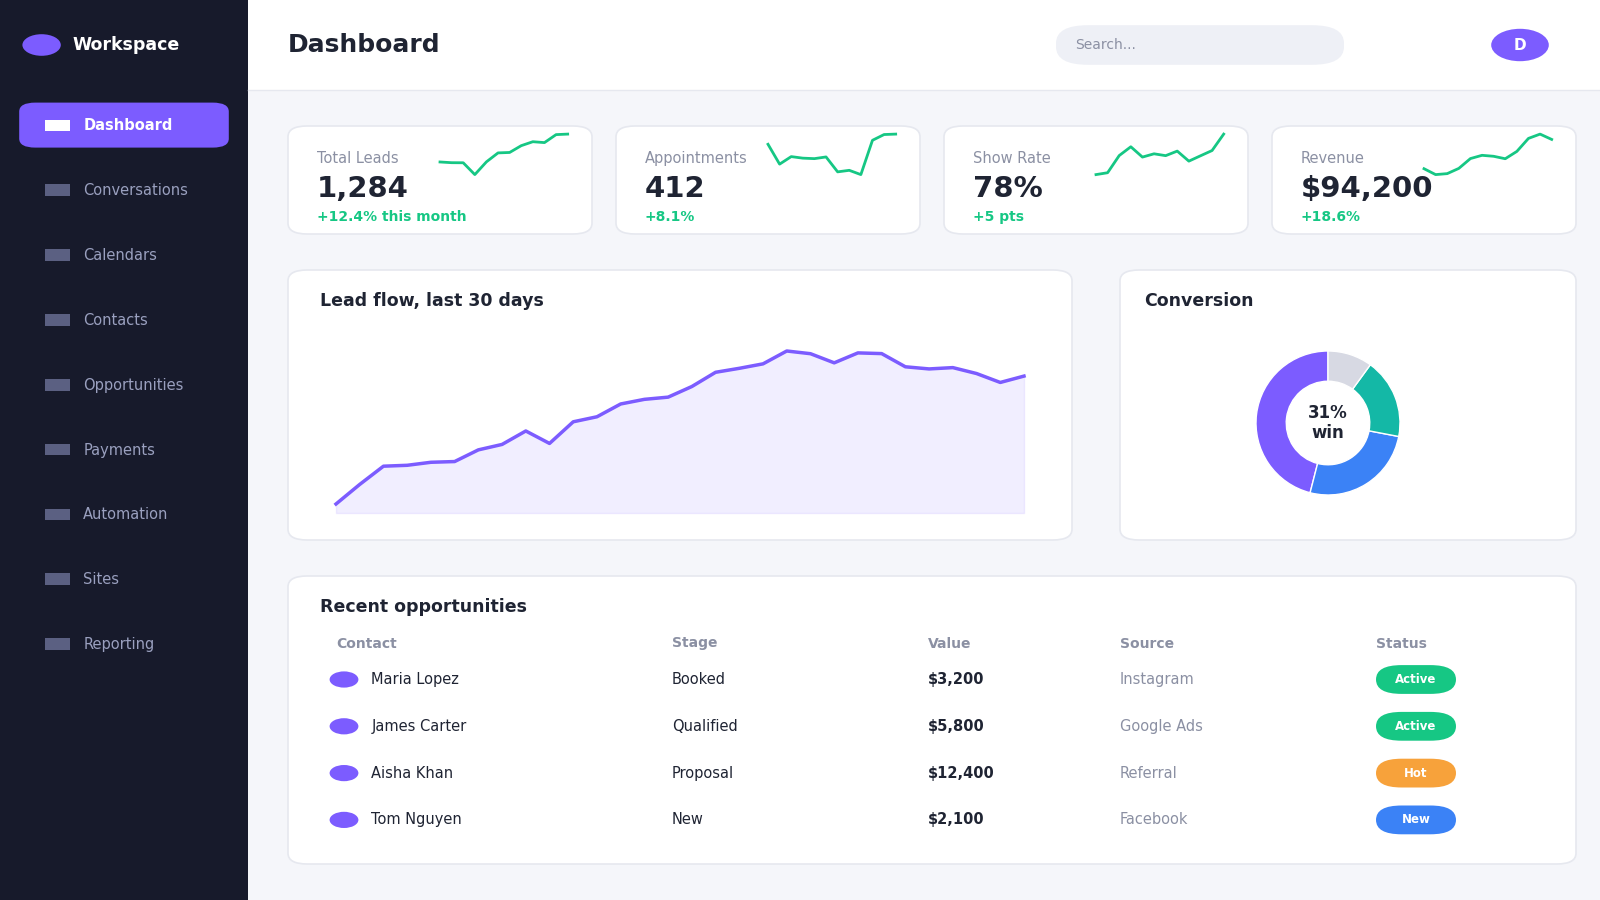Image resolution: width=1600 pixels, height=900 pixels.
Task: Click the Active badge for Maria Lopez
Action: 1415,680
